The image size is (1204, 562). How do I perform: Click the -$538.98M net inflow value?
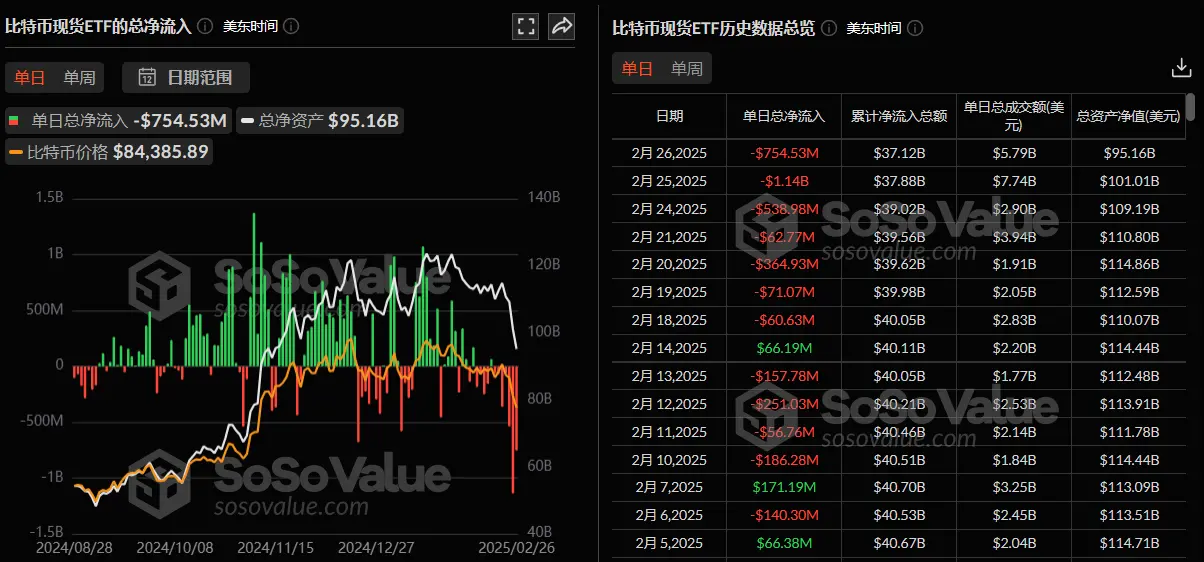tap(784, 209)
